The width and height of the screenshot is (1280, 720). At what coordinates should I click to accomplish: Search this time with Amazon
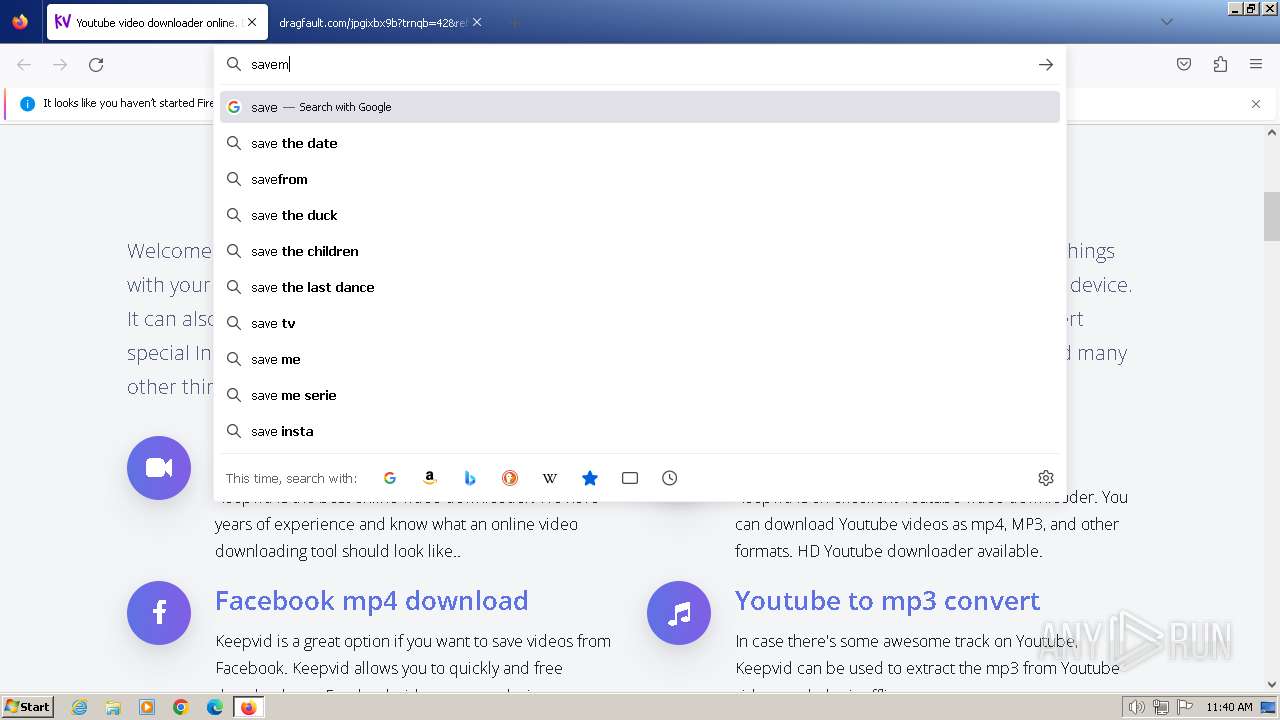click(430, 478)
